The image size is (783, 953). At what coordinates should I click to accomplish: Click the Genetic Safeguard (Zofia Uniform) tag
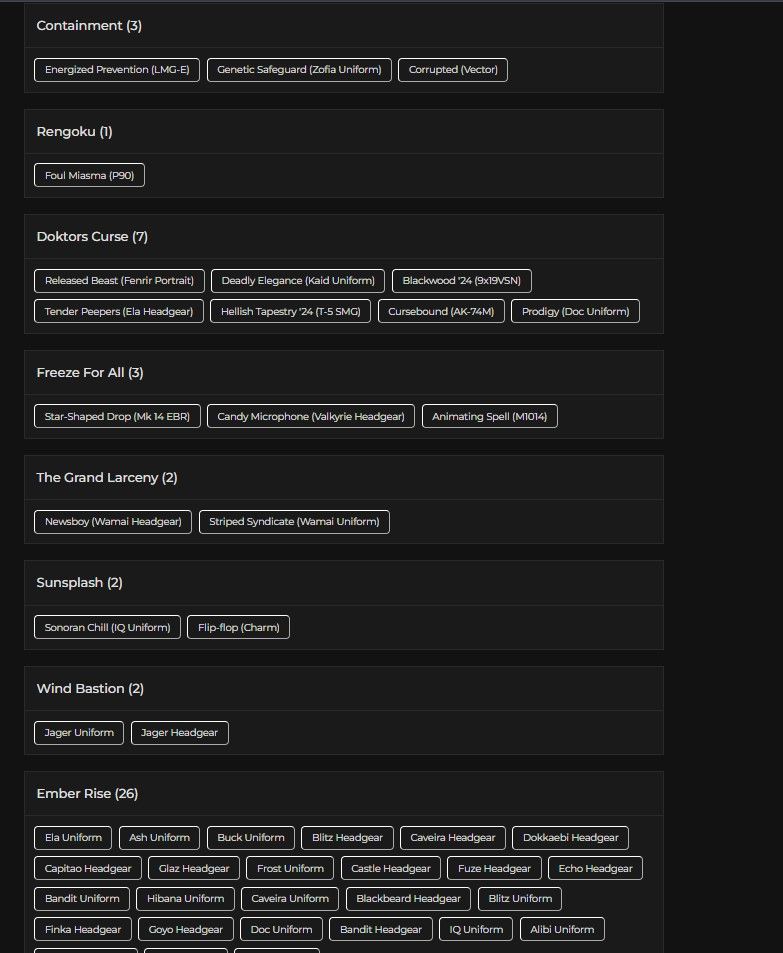[x=299, y=70]
